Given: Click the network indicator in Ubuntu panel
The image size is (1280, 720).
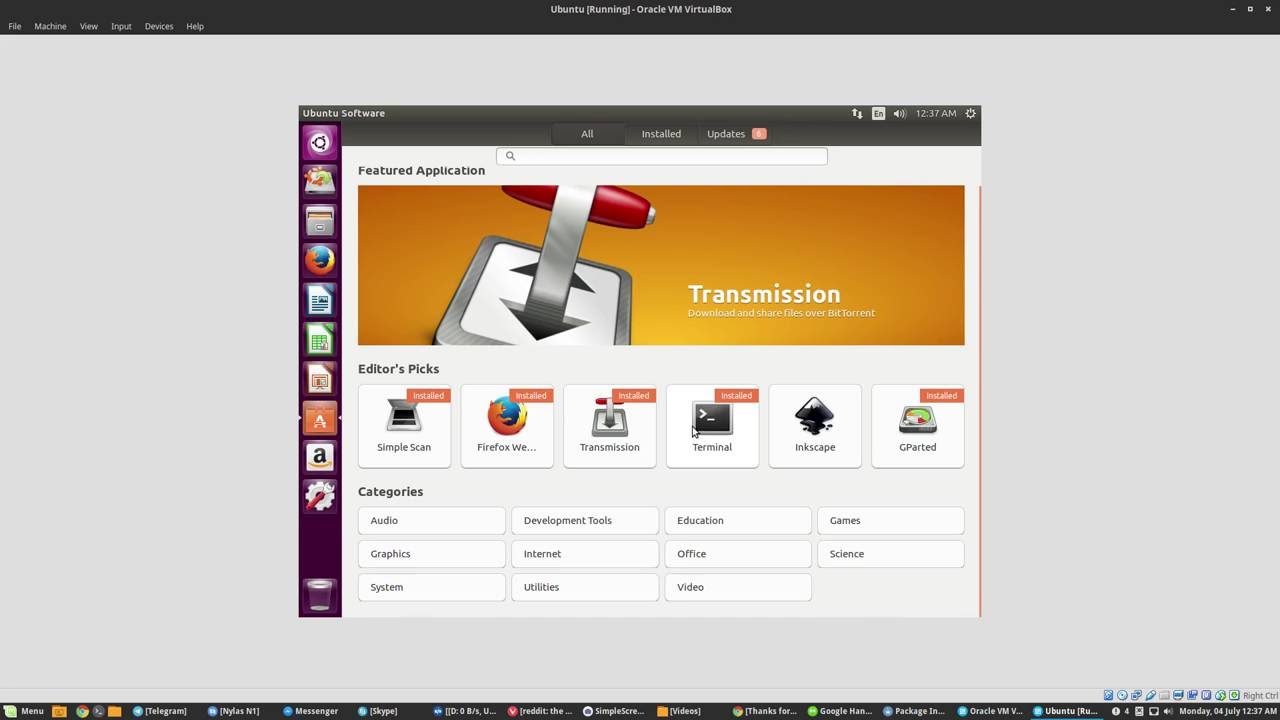Looking at the screenshot, I should (x=857, y=113).
